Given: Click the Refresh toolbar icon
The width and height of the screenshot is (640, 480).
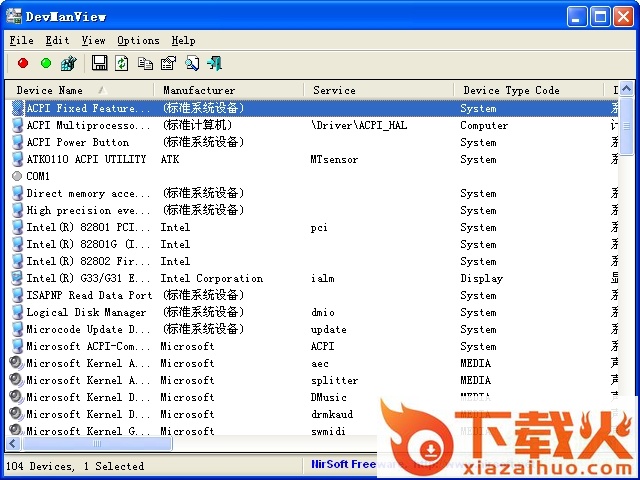Looking at the screenshot, I should tap(122, 63).
